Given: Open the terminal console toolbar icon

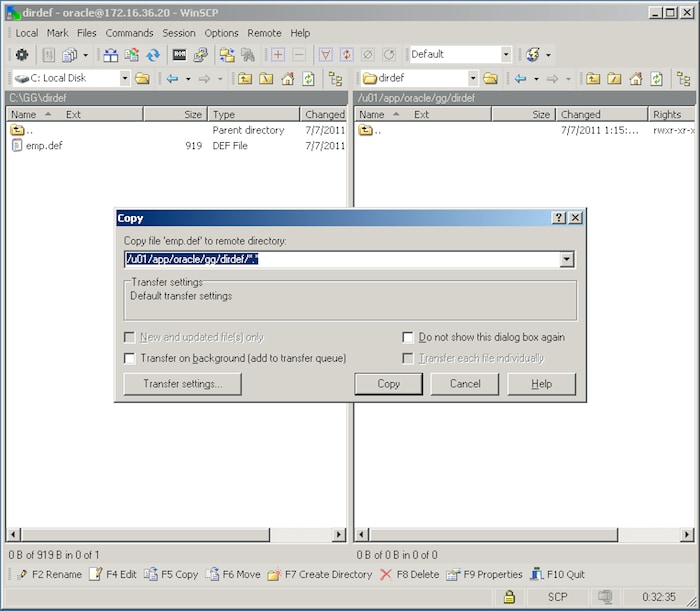Looking at the screenshot, I should [x=179, y=55].
